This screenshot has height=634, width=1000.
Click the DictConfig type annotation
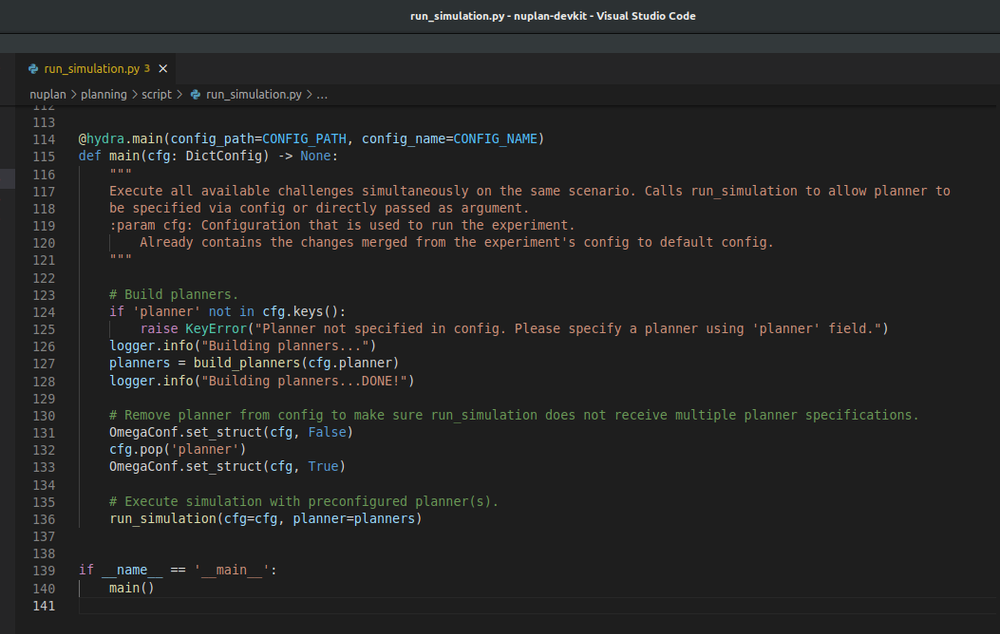click(x=223, y=156)
